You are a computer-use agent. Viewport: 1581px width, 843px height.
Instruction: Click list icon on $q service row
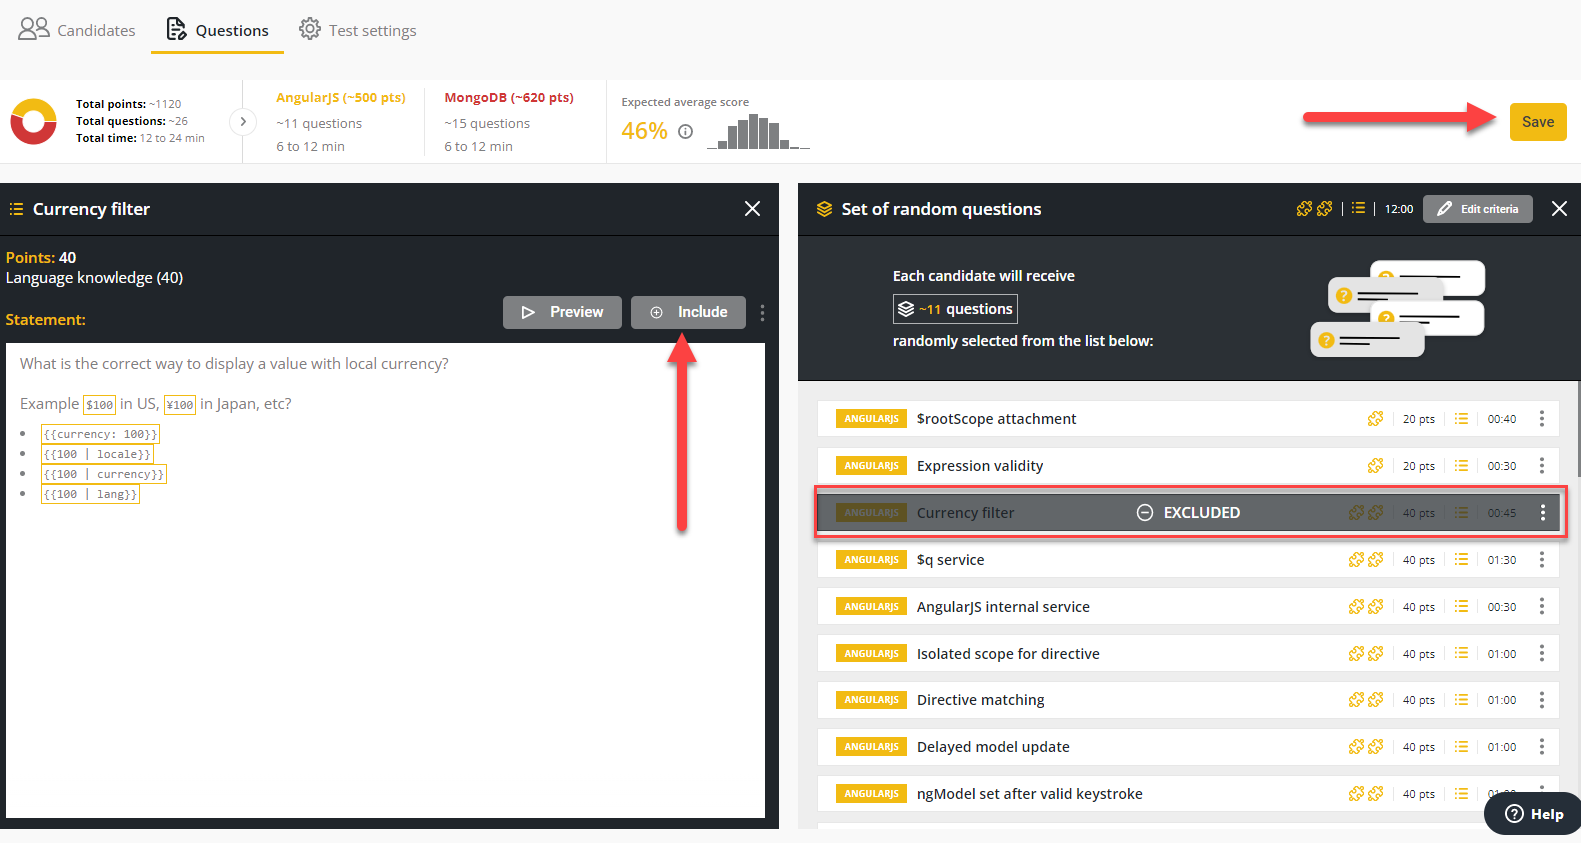click(x=1461, y=560)
